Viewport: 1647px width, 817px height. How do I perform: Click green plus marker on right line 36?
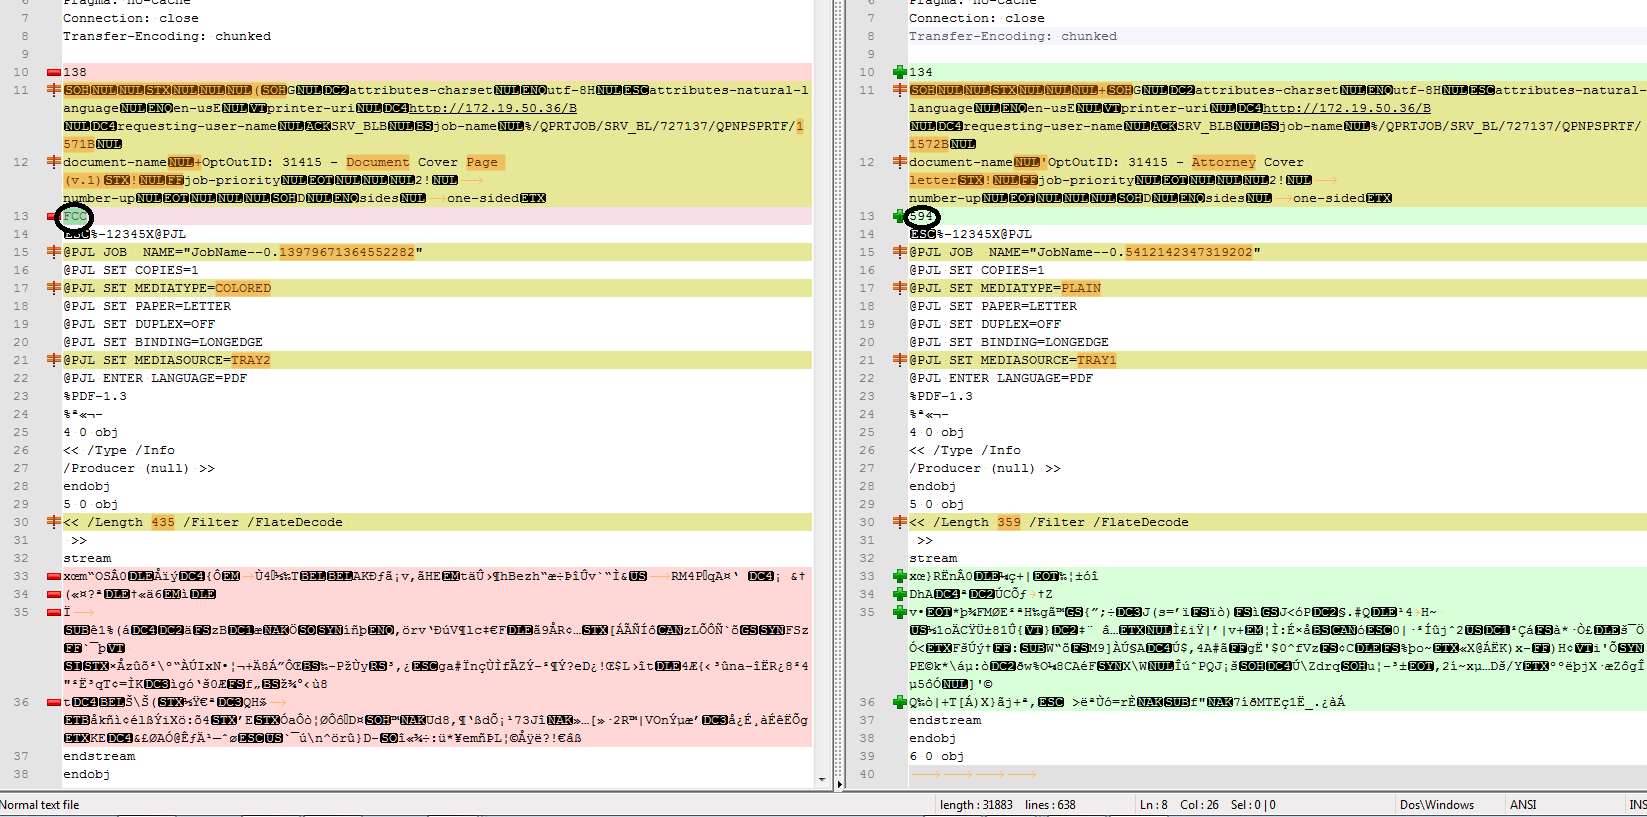(x=899, y=702)
